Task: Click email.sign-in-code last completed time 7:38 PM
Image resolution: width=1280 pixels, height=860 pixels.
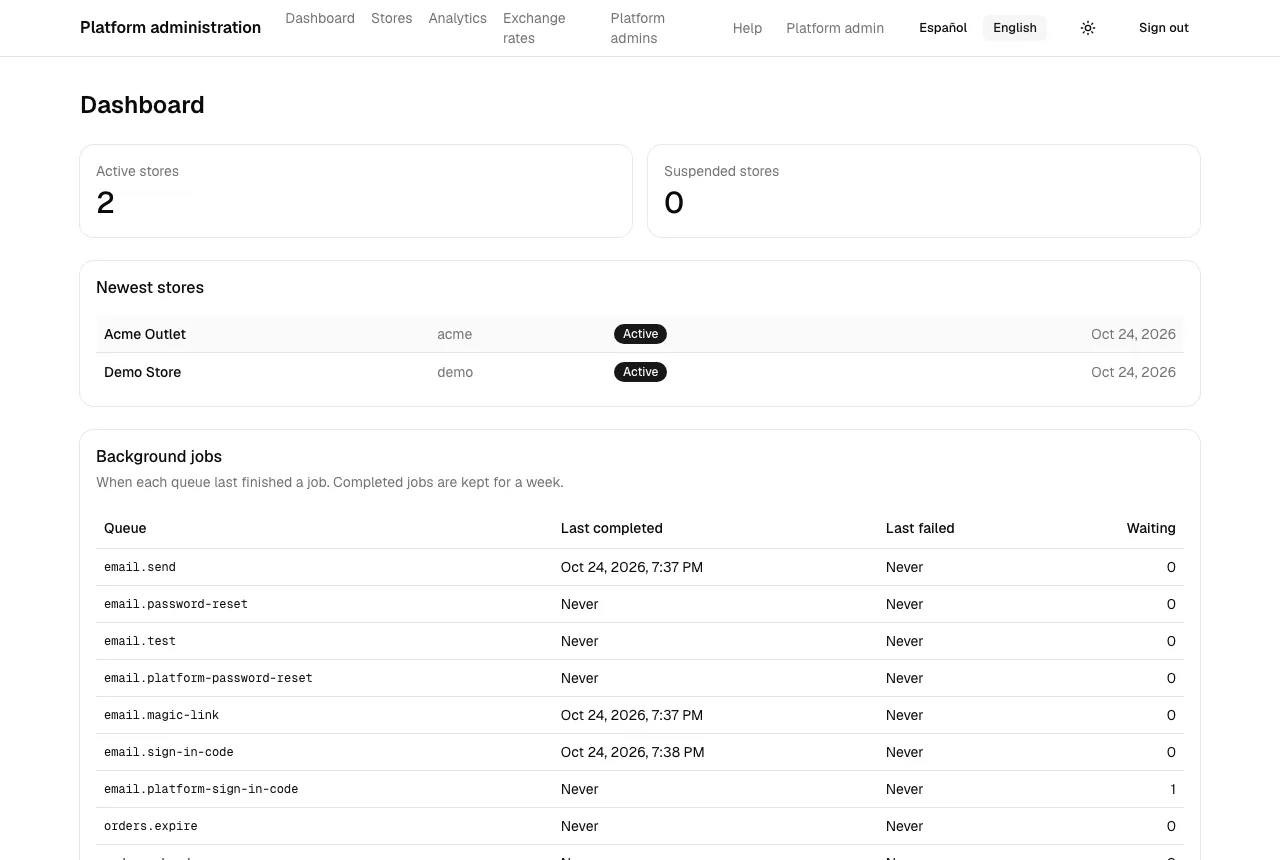Action: [x=633, y=752]
